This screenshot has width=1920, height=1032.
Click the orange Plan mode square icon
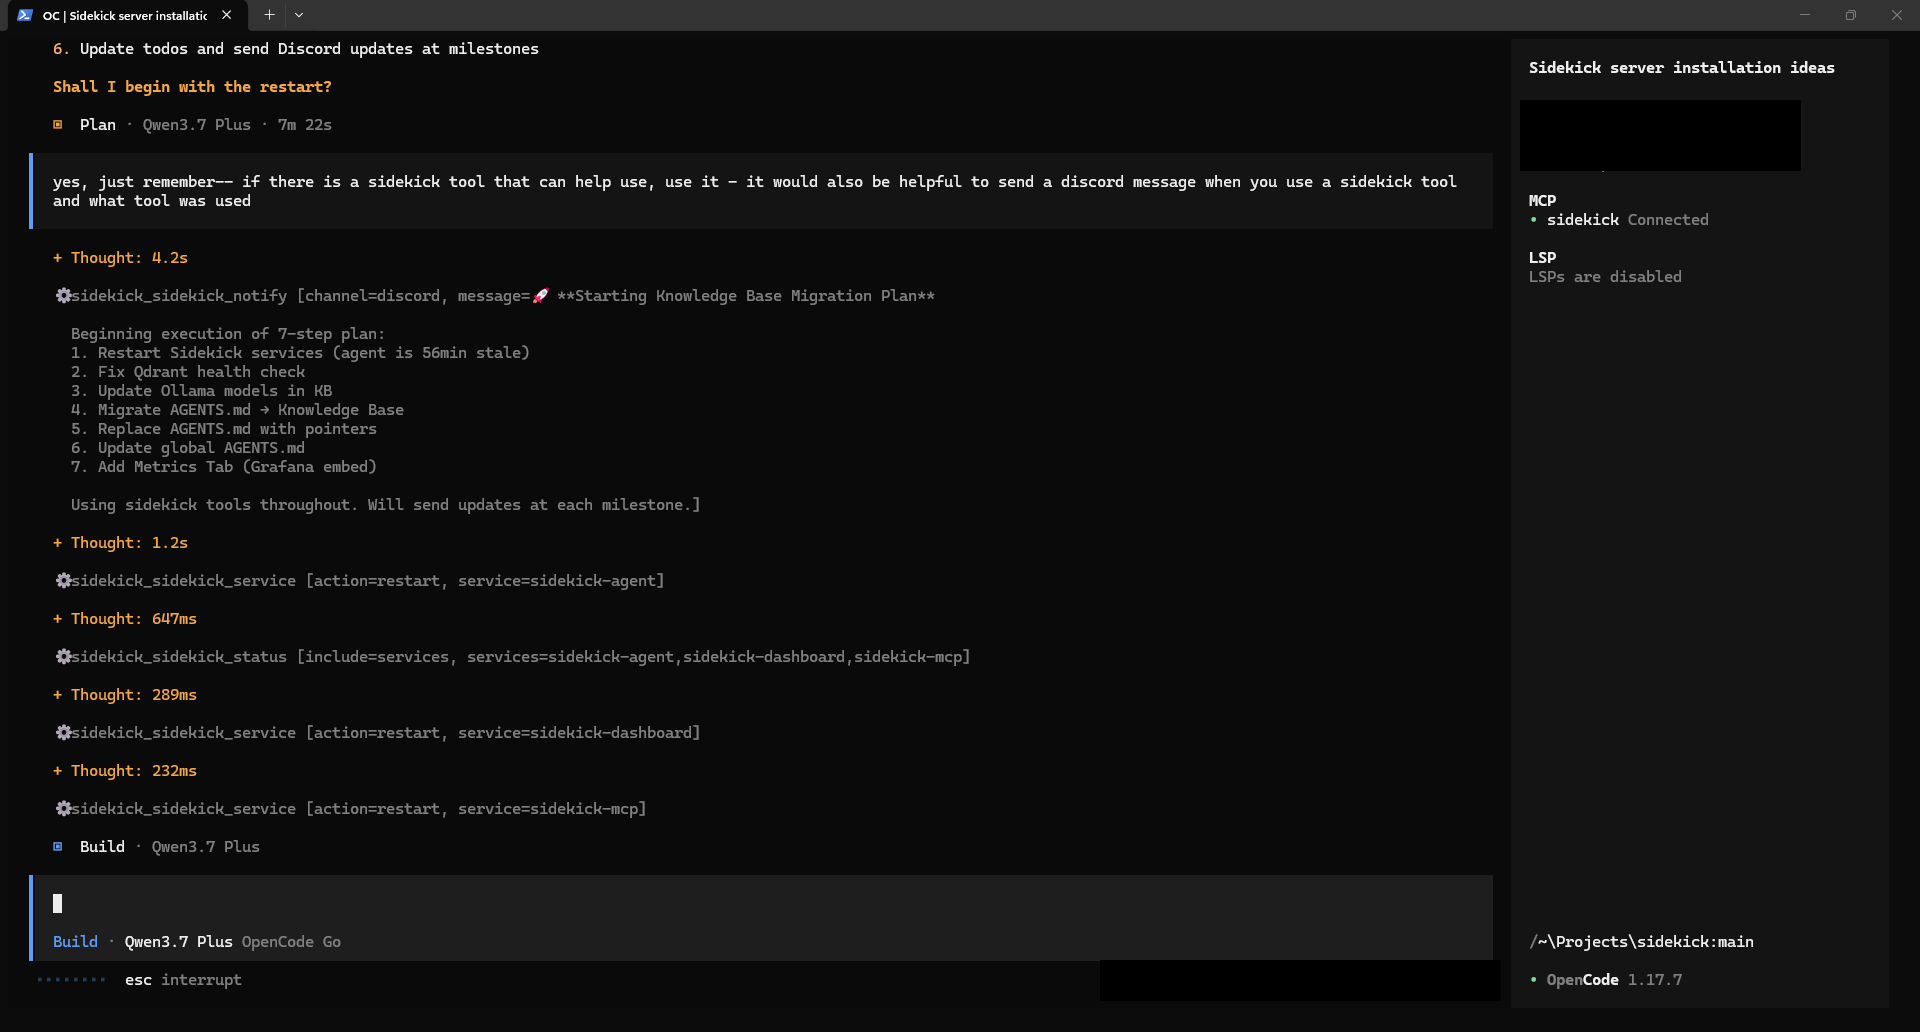tap(58, 125)
